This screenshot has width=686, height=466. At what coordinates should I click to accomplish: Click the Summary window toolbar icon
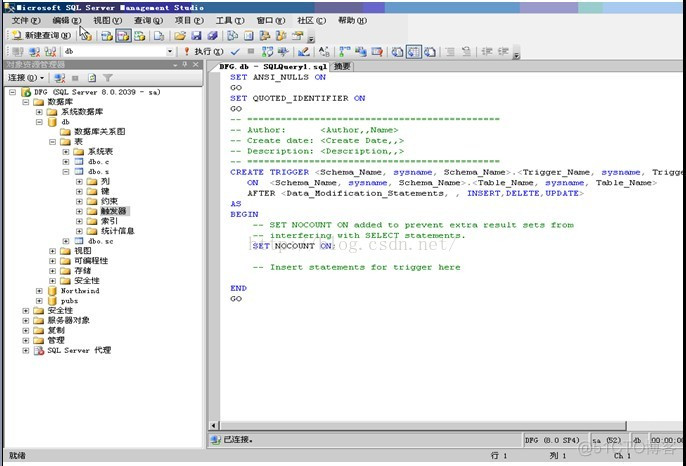coord(248,35)
